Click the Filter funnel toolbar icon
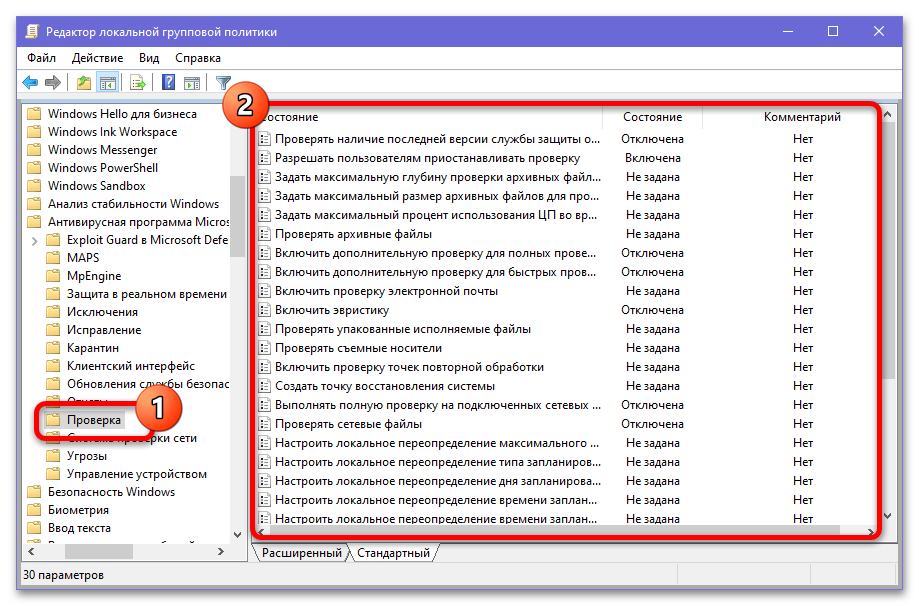Image resolution: width=919 pixels, height=606 pixels. tap(223, 83)
